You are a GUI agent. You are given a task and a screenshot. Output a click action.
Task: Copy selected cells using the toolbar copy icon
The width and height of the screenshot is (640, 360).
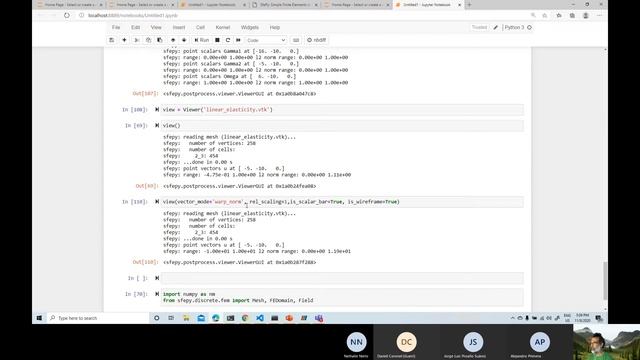point(148,40)
